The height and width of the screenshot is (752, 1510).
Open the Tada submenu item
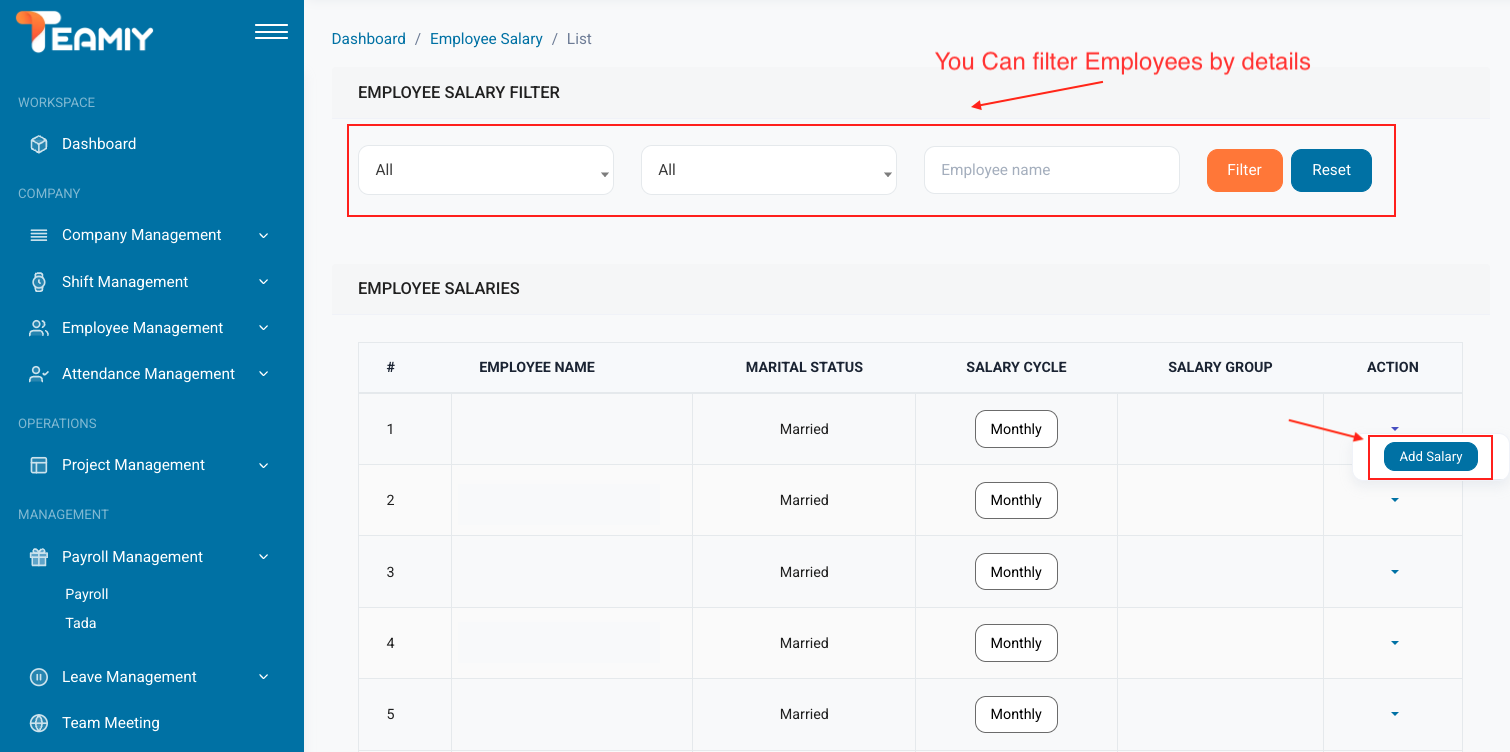coord(81,623)
